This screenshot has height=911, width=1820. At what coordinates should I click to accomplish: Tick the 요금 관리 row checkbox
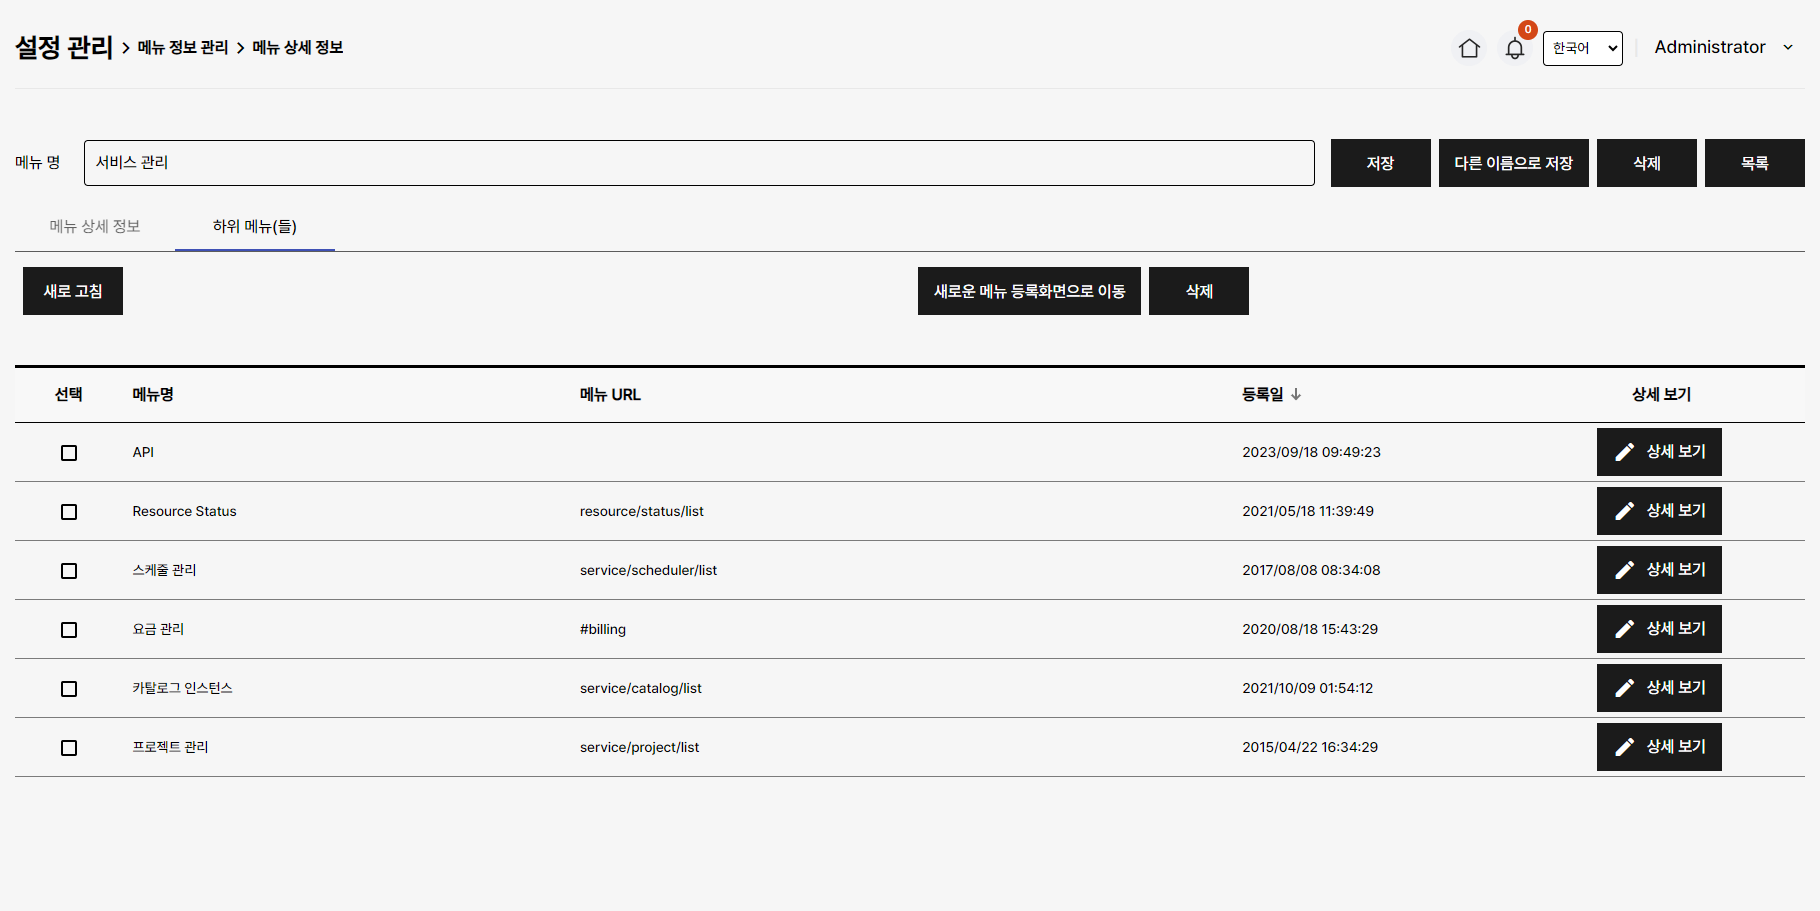(69, 630)
